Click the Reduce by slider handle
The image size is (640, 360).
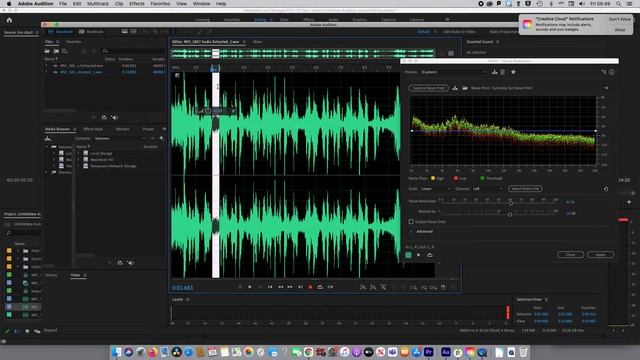[510, 214]
